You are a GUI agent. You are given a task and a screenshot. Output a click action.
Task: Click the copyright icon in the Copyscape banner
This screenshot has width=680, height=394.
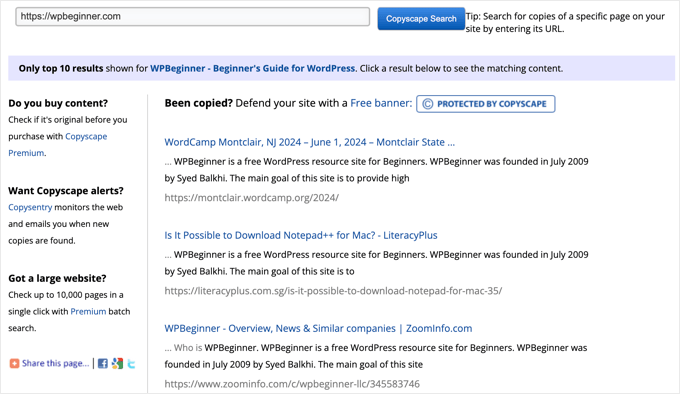click(x=428, y=104)
